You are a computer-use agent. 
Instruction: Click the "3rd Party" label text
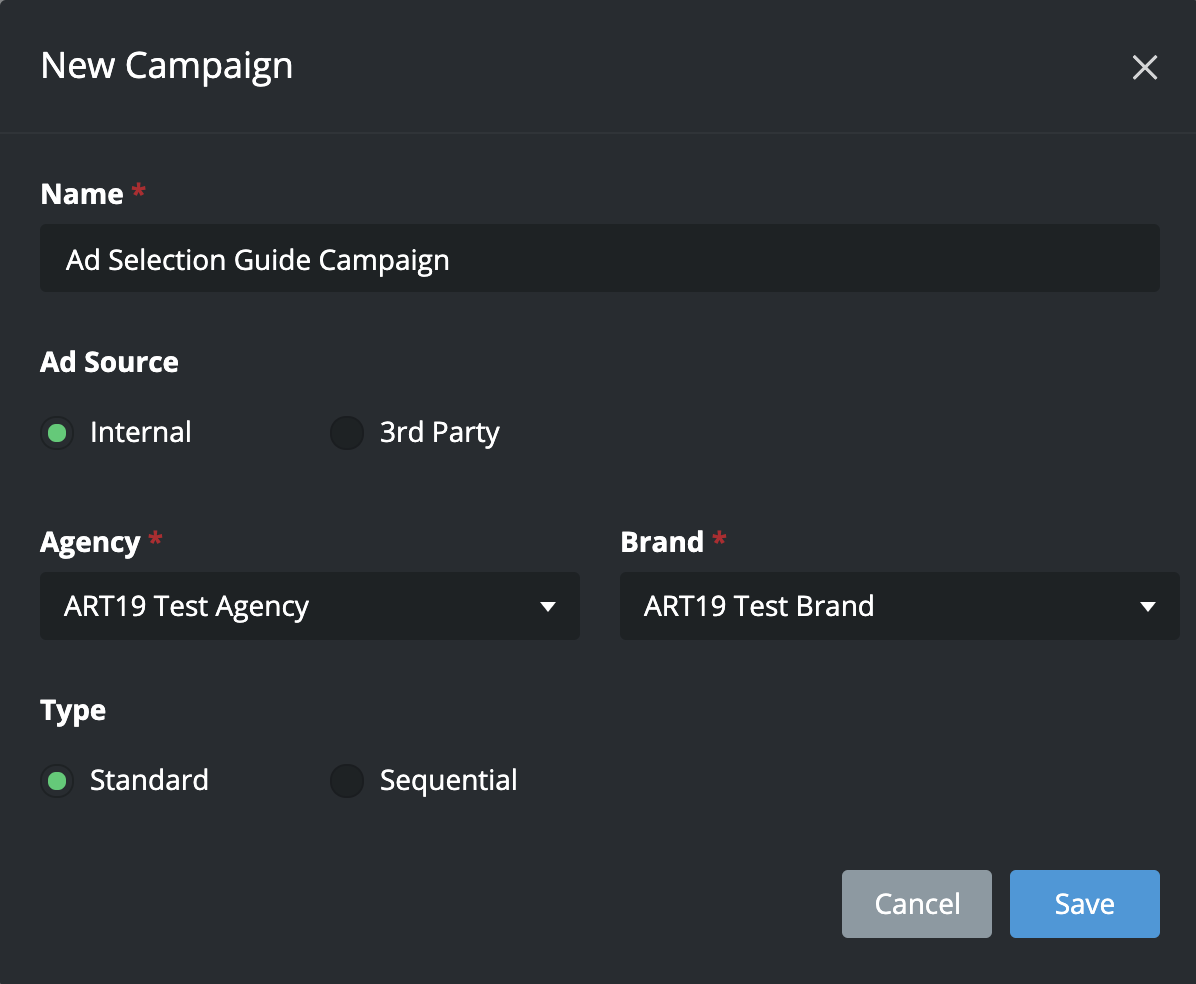coord(439,433)
